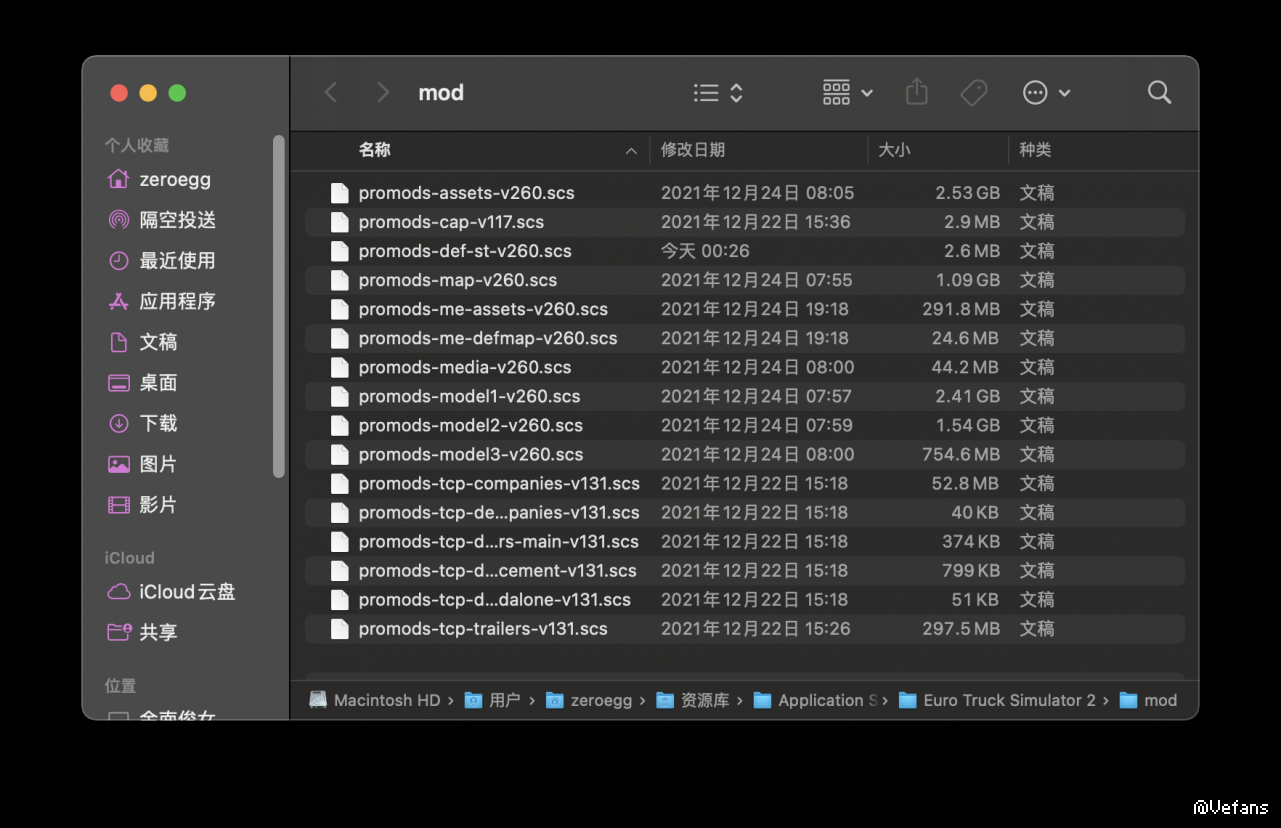The width and height of the screenshot is (1281, 828).
Task: Sort by the 种类 column header
Action: (x=1035, y=150)
